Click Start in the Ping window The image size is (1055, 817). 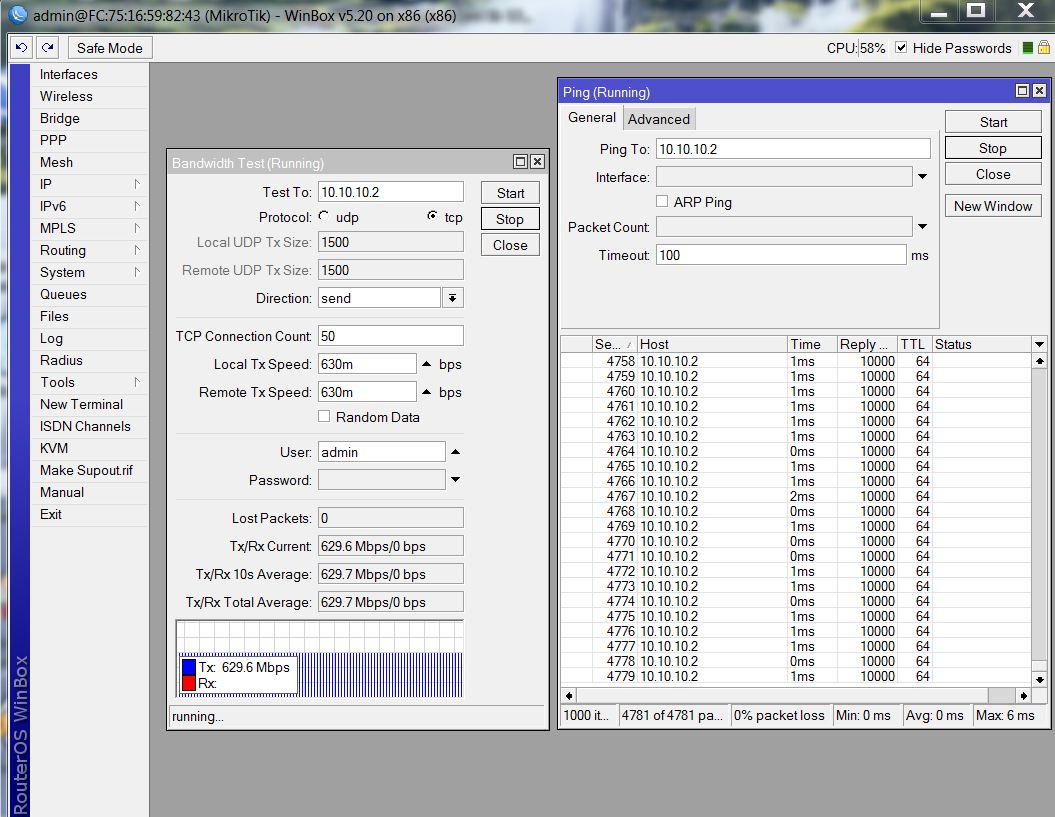pos(993,122)
